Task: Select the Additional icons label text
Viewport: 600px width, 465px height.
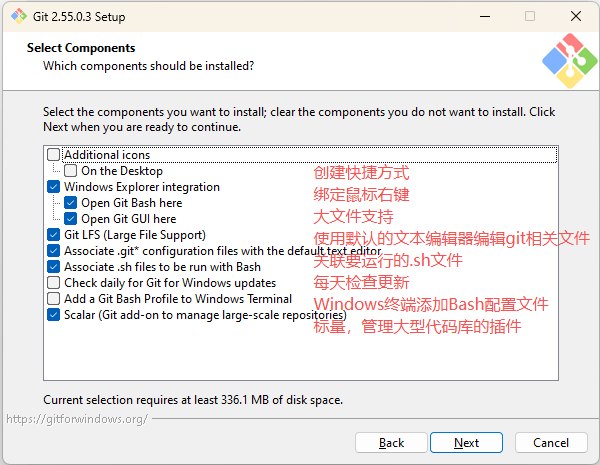Action: (107, 155)
